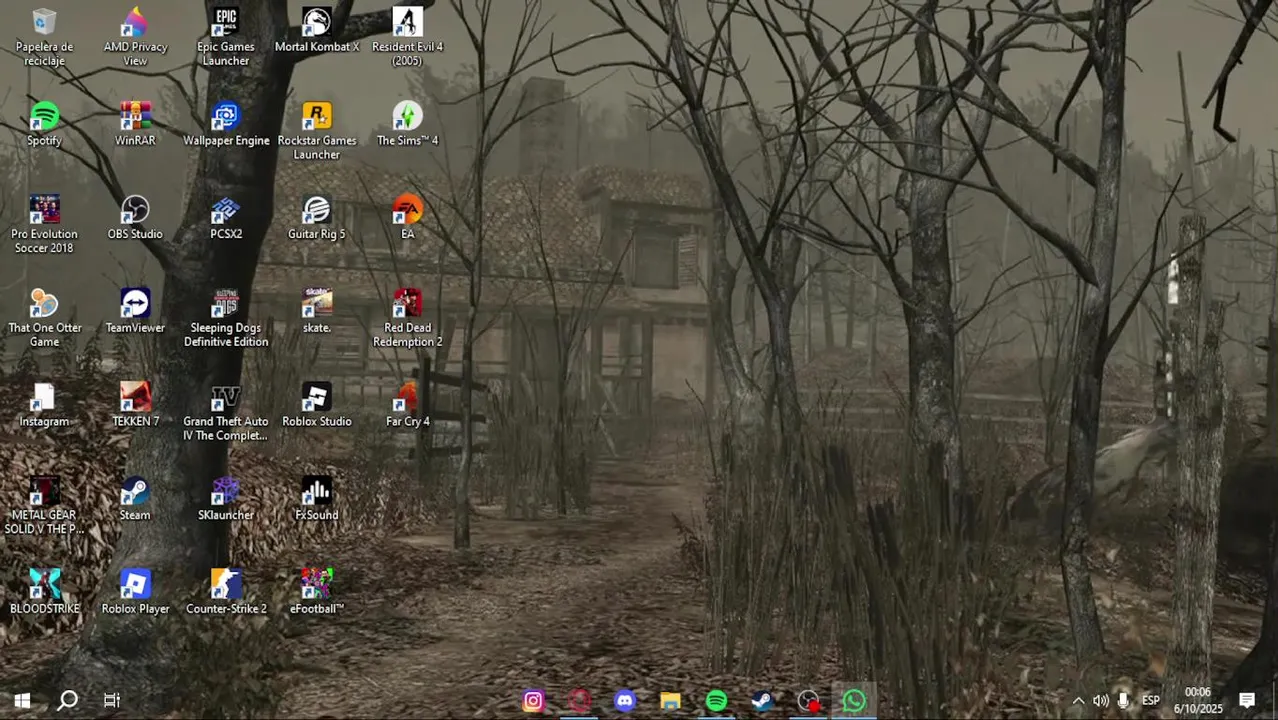Switch to OBS Studio in the taskbar
1278x720 pixels.
[808, 701]
